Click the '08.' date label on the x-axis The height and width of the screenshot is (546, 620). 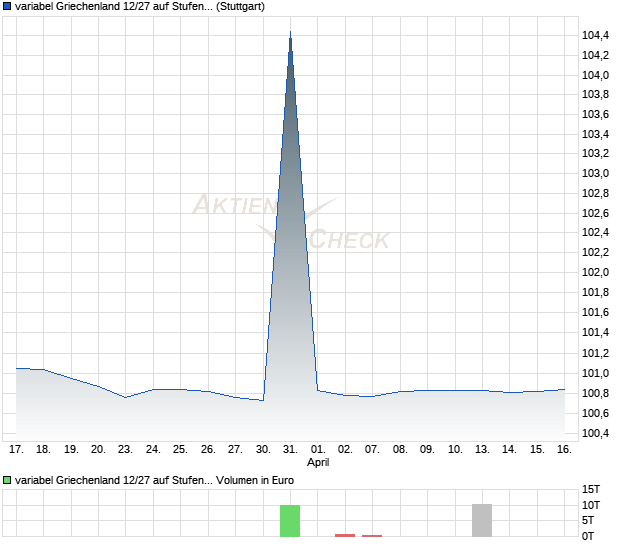(400, 450)
